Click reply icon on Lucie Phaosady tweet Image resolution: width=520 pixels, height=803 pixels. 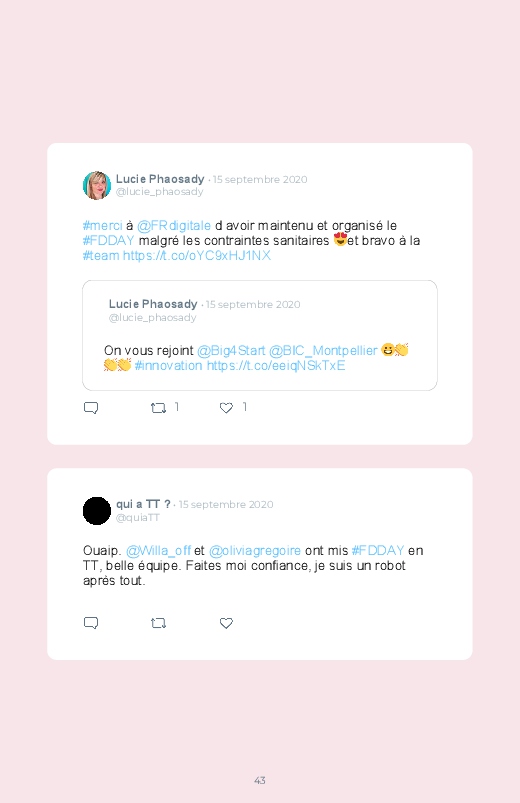tap(91, 408)
